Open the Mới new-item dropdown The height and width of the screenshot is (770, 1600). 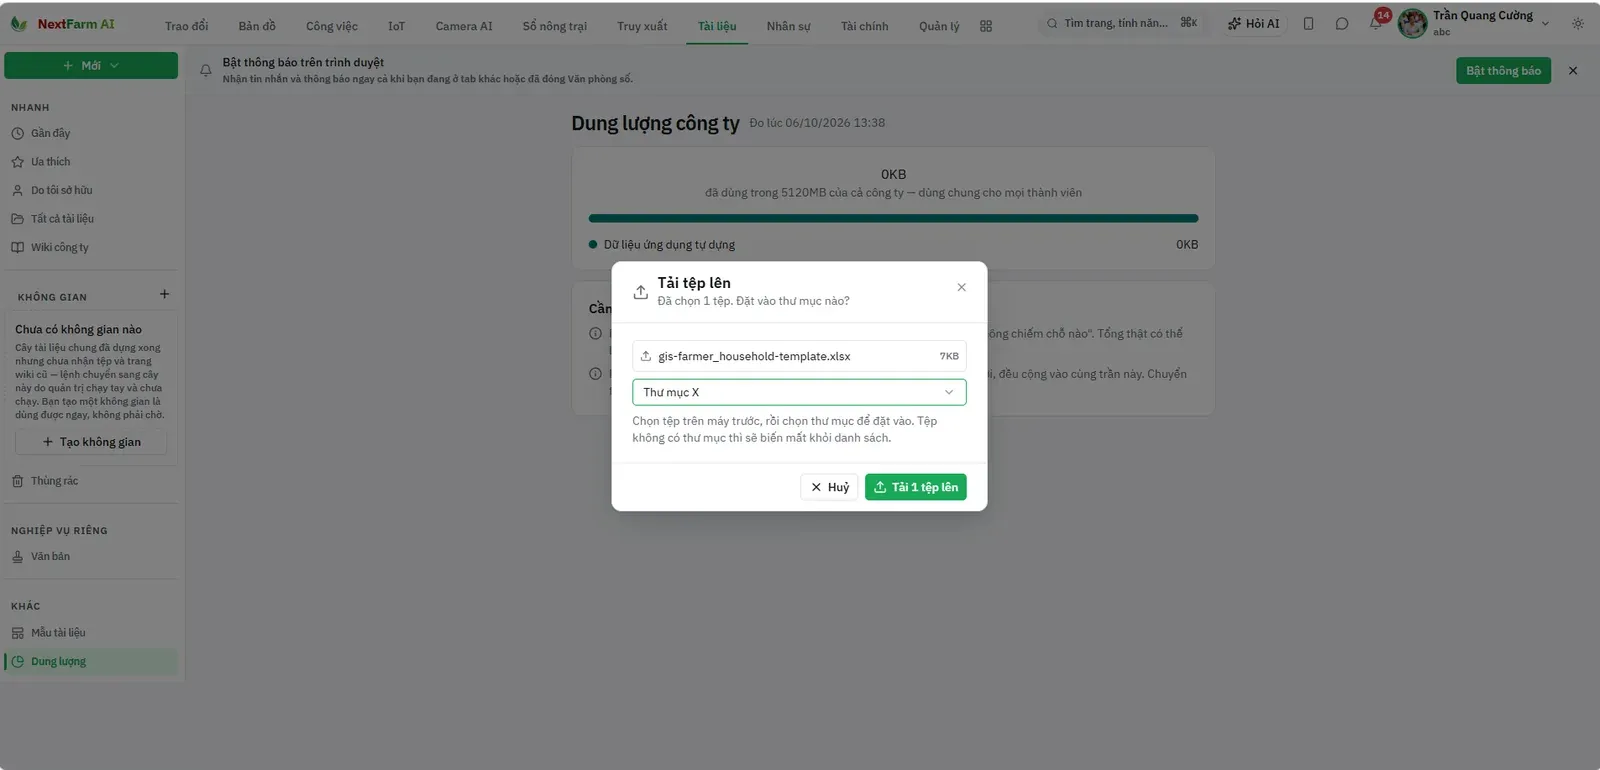tap(91, 66)
